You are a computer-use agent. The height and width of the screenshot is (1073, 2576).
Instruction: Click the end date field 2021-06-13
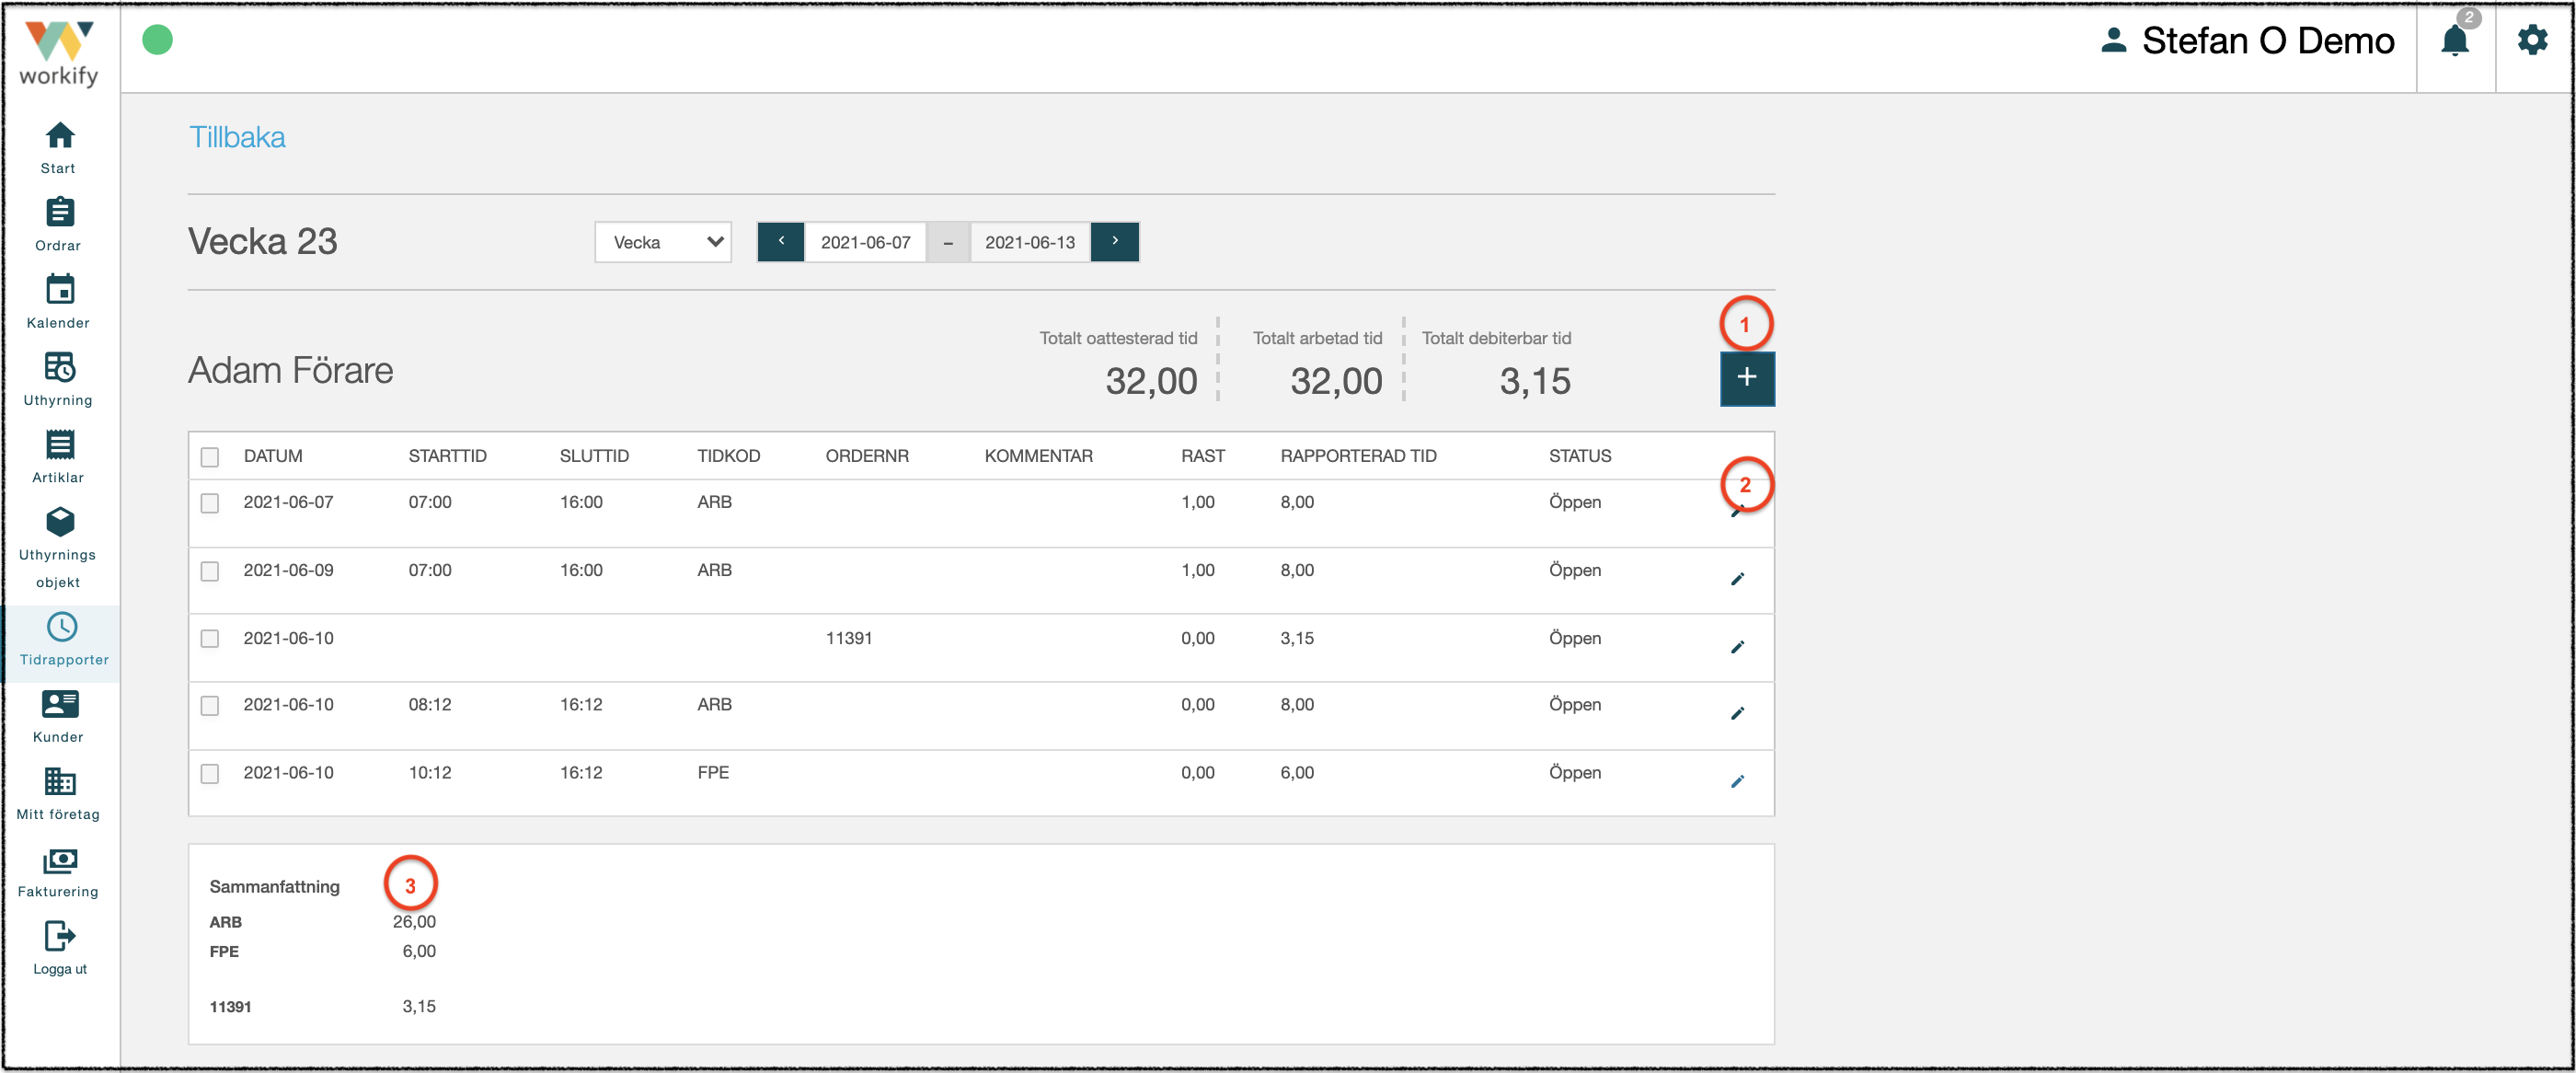[1030, 242]
